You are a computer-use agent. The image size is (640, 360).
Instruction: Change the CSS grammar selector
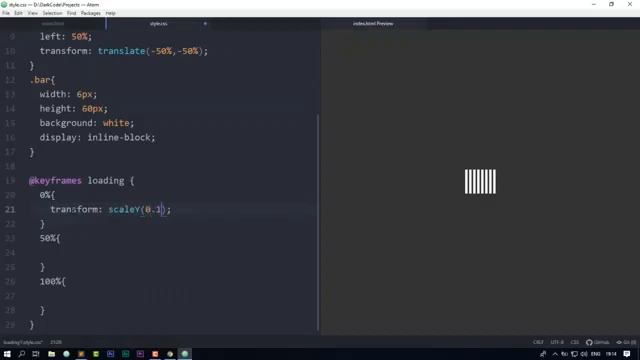(x=575, y=342)
